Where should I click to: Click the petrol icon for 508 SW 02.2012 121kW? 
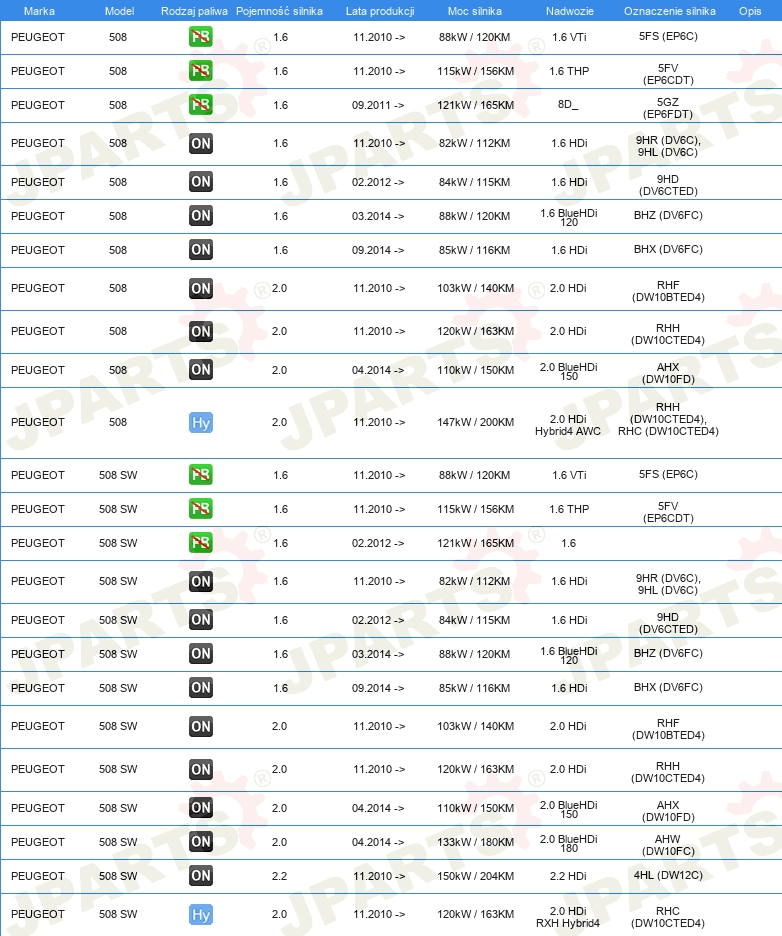201,543
